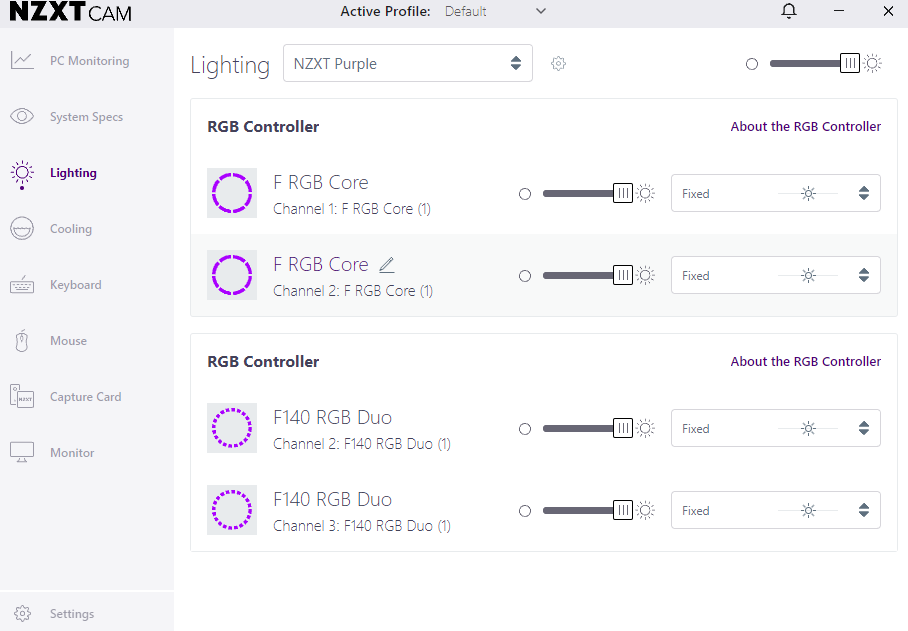
Task: Click 'Channel 2: F RGB Core (1)' text
Action: point(353,291)
